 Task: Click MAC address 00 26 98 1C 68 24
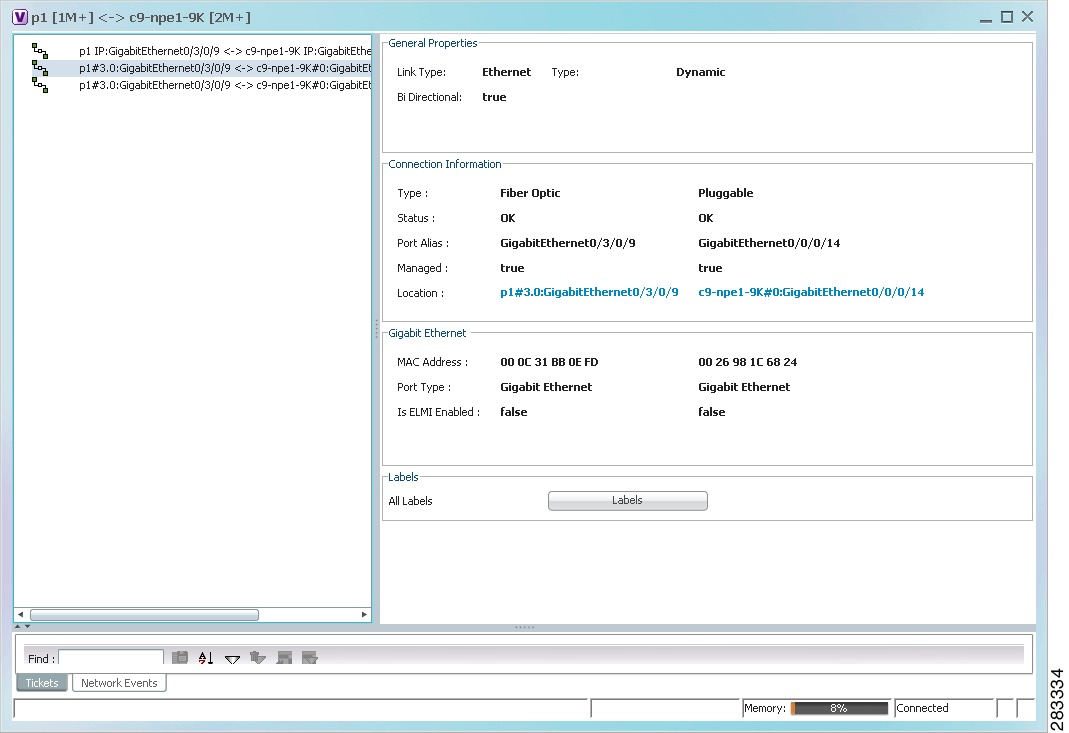coord(748,362)
